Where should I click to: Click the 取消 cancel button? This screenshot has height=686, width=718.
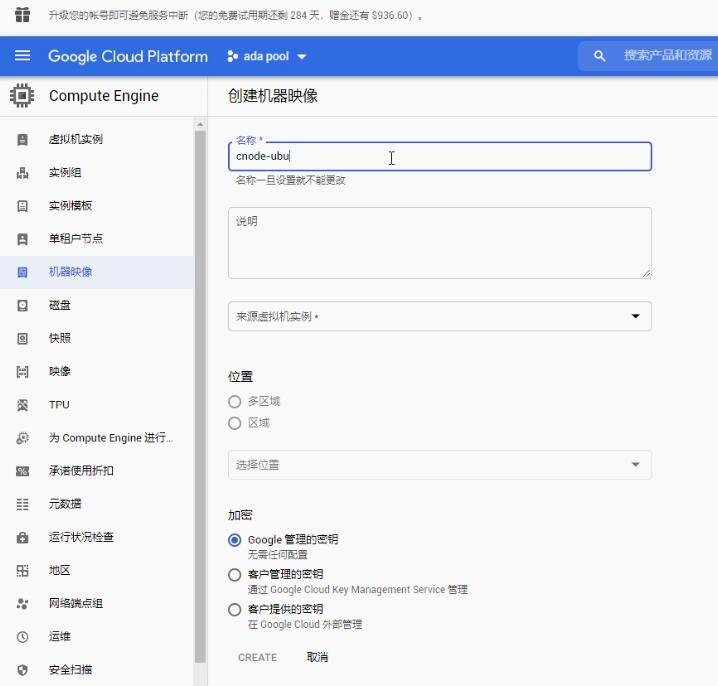pos(317,658)
